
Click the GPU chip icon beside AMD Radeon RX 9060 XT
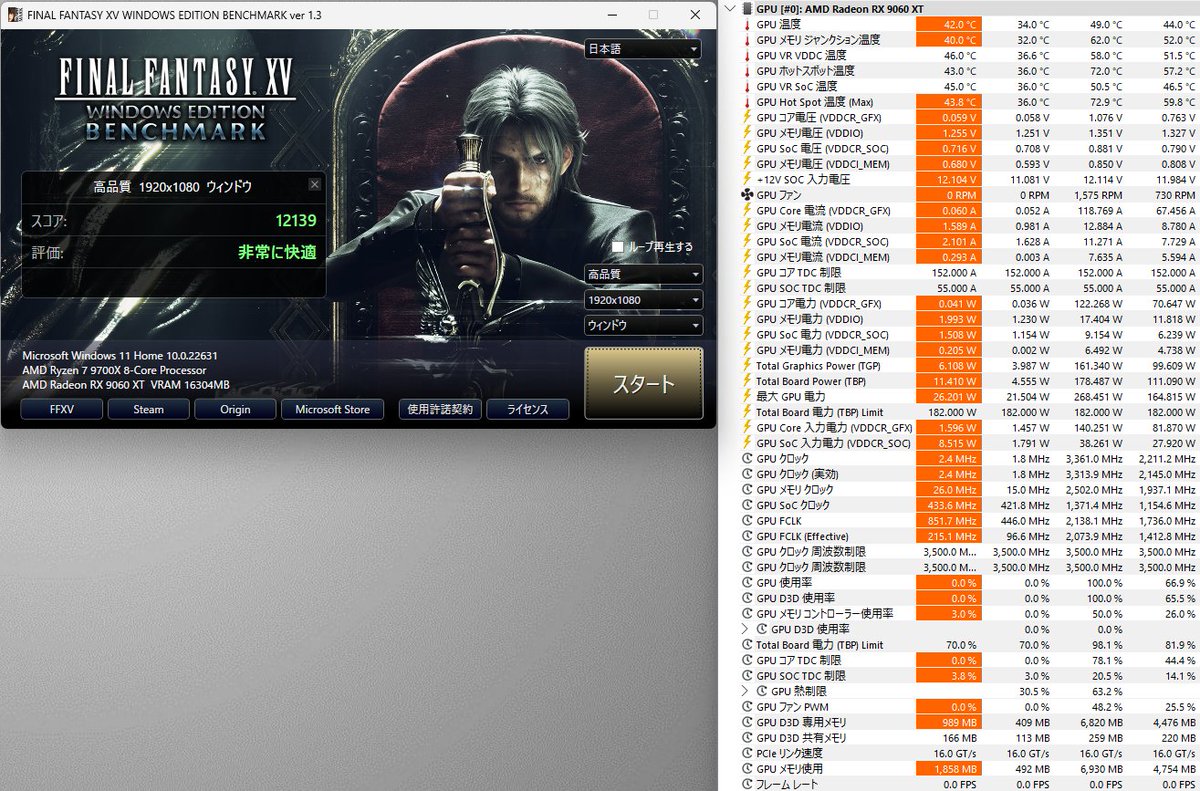[x=749, y=9]
